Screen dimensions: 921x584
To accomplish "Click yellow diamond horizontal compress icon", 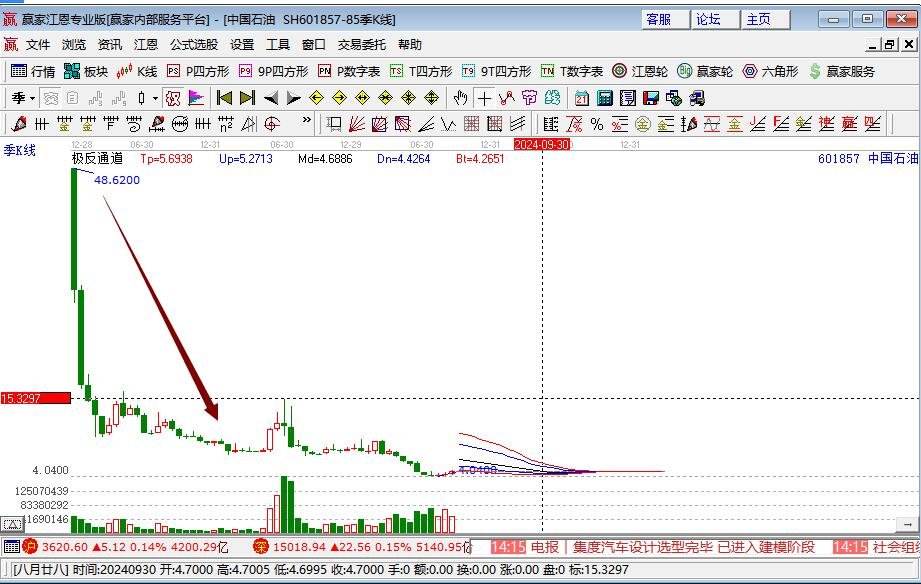I will 385,98.
